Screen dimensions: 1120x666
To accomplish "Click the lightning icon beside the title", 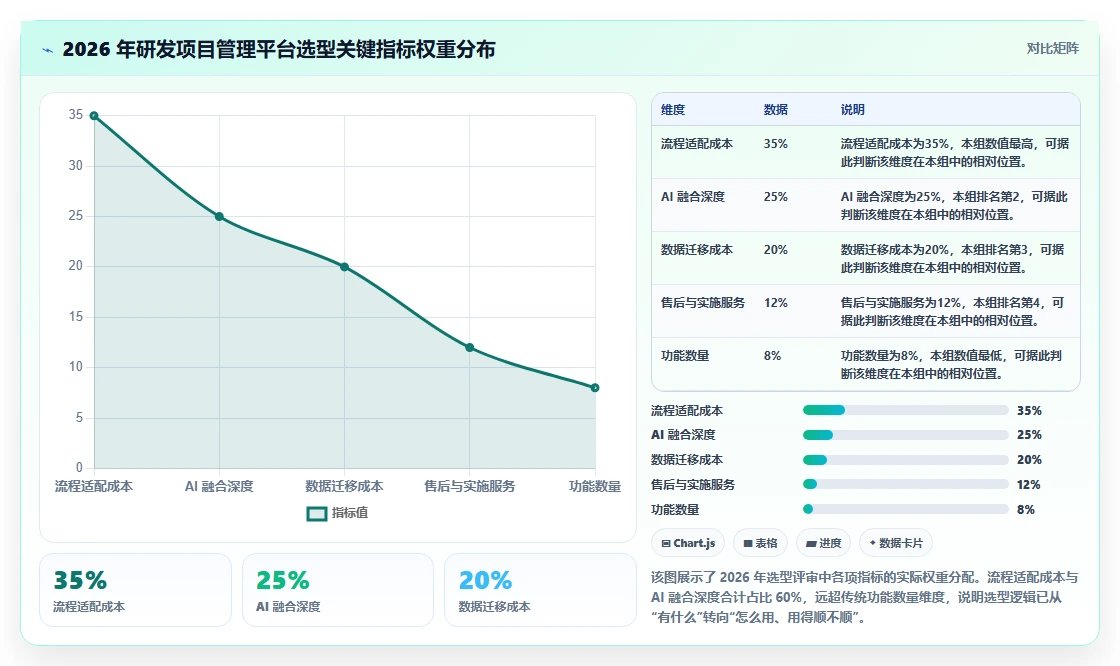I will click(x=48, y=51).
